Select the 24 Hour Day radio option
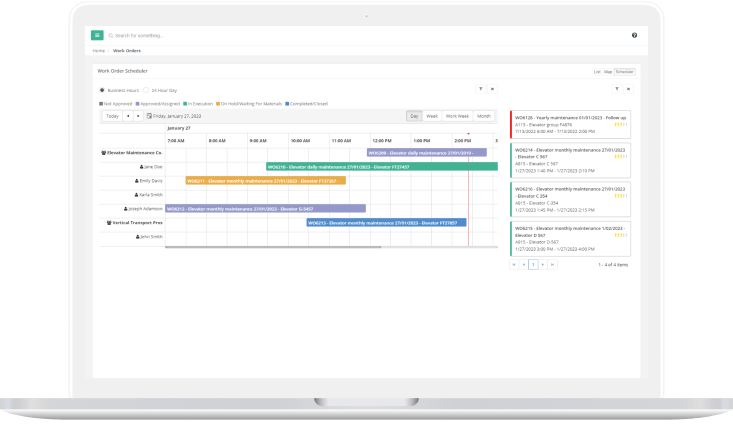733x438 pixels. click(144, 89)
